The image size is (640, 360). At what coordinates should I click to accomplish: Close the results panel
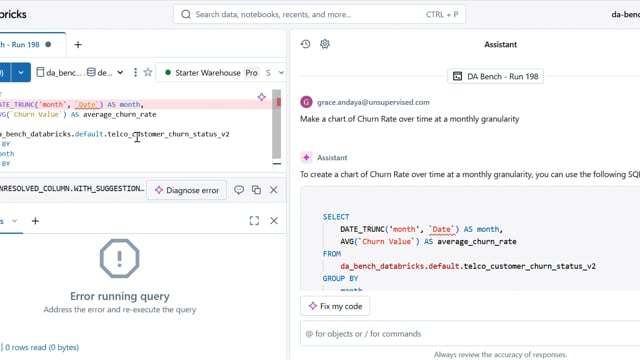pyautogui.click(x=274, y=221)
